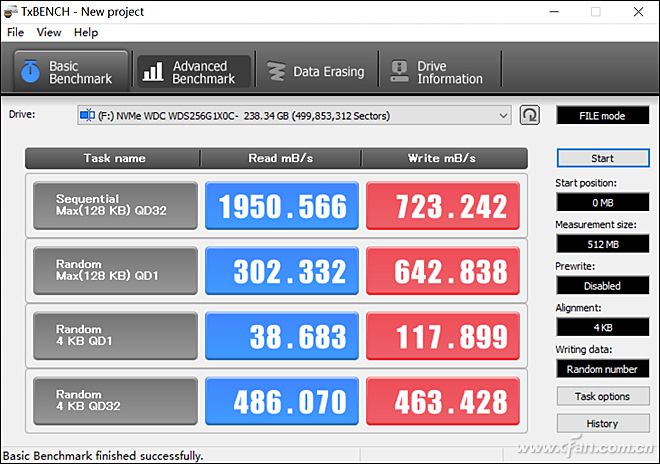Click the Task name column header
The image size is (660, 464).
(x=113, y=158)
